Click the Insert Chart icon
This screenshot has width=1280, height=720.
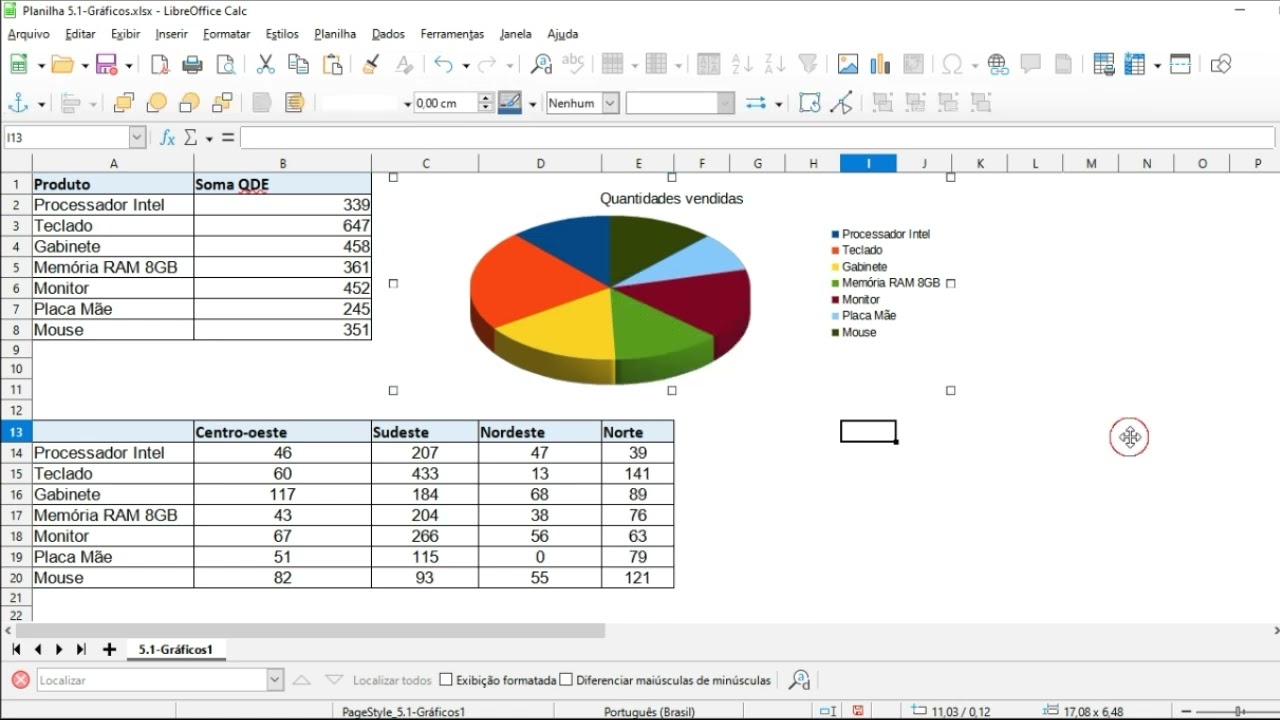pos(880,64)
